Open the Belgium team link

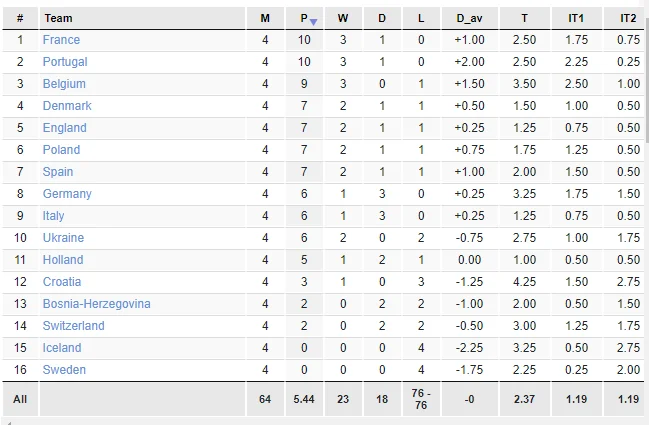(x=64, y=84)
